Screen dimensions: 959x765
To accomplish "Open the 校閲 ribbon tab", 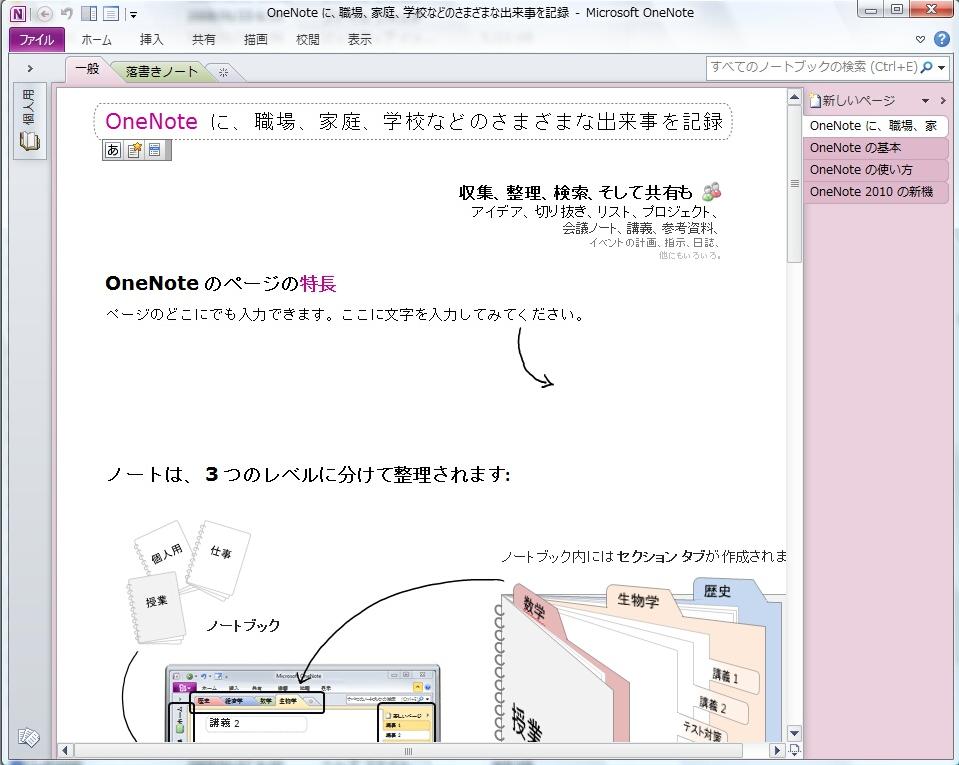I will tap(307, 40).
